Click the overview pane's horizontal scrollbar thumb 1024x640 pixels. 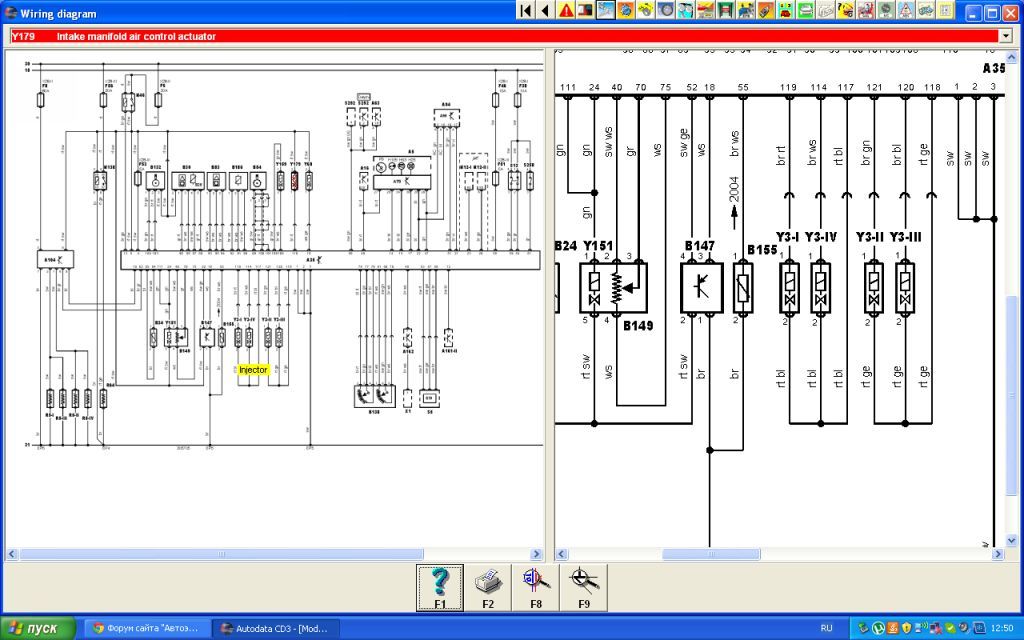(221, 554)
